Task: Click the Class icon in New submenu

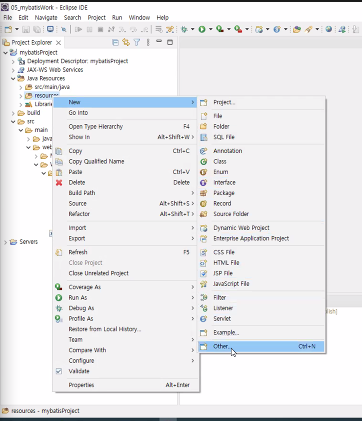Action: [x=203, y=161]
